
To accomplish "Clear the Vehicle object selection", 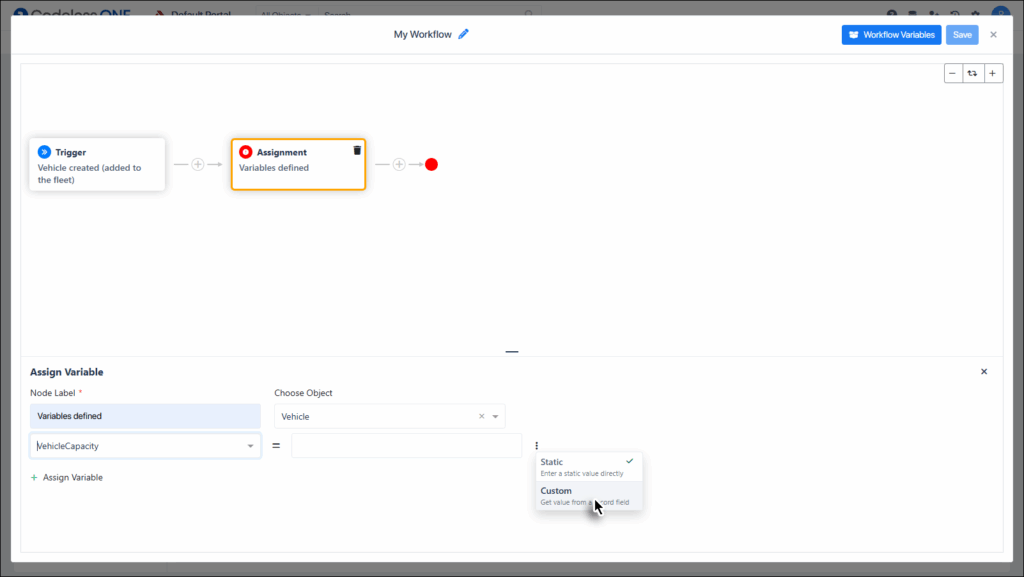I will click(x=481, y=416).
